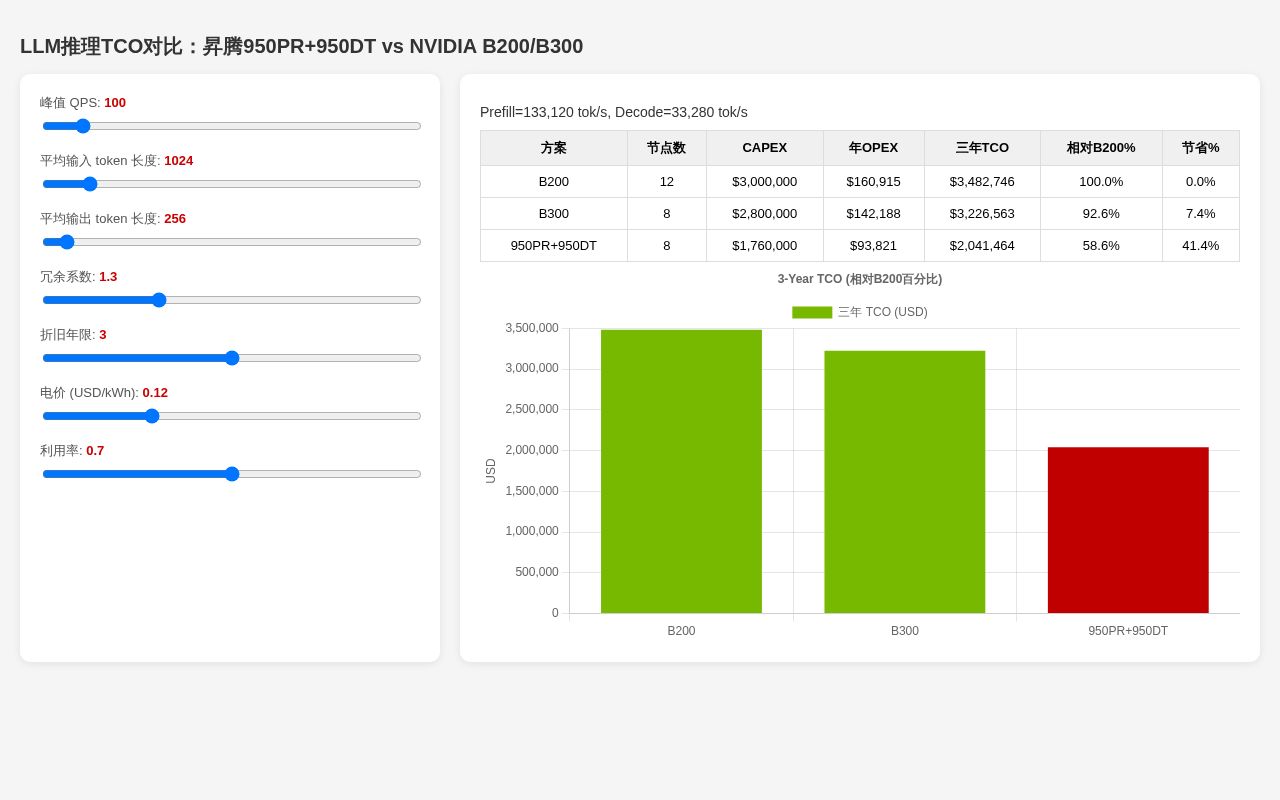Click the 3-Year TCO chart title

click(x=860, y=279)
